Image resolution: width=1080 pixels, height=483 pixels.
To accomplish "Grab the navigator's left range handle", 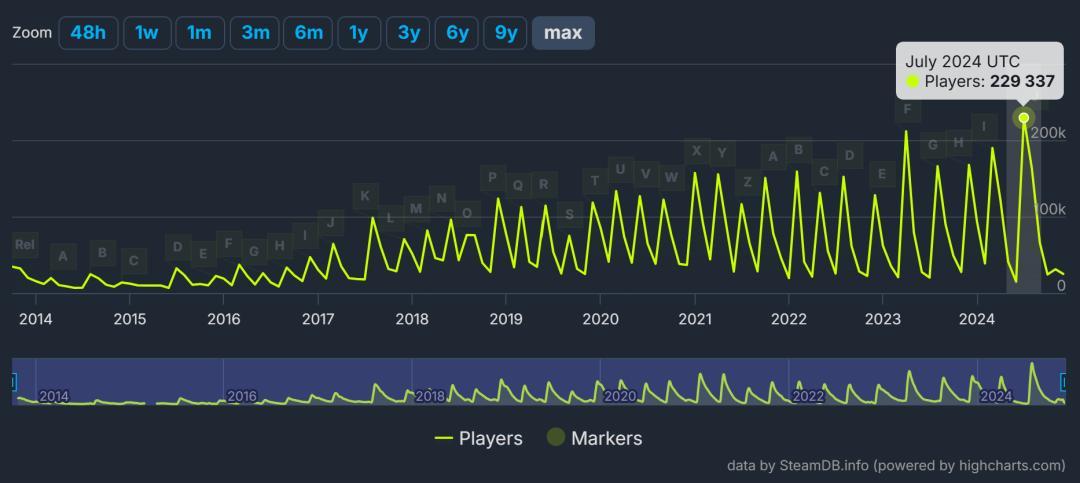I will pyautogui.click(x=14, y=382).
